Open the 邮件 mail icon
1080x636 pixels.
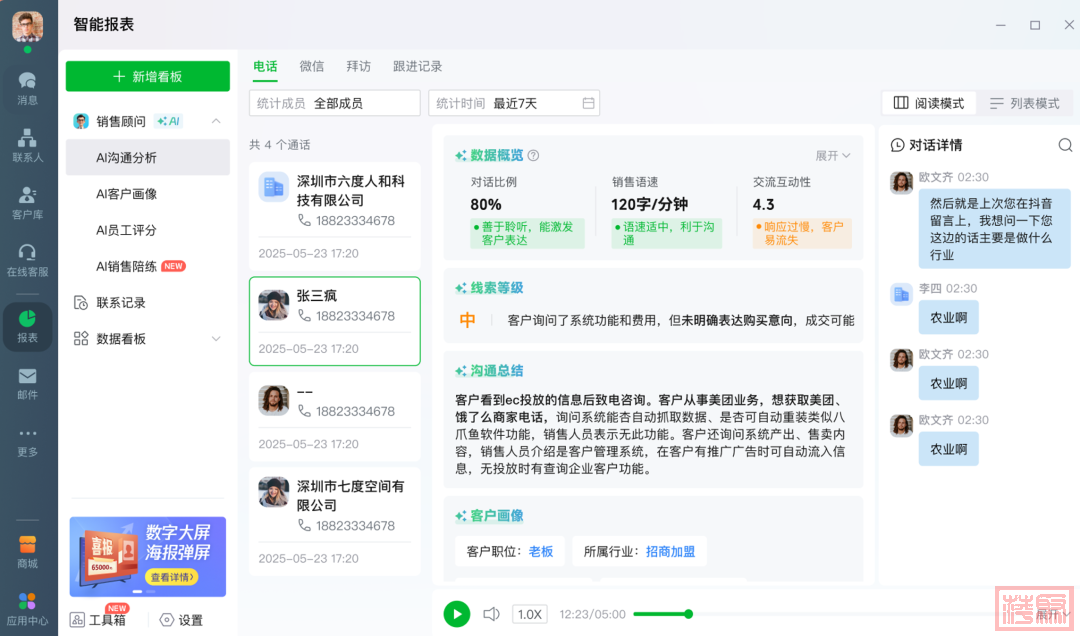tap(27, 382)
